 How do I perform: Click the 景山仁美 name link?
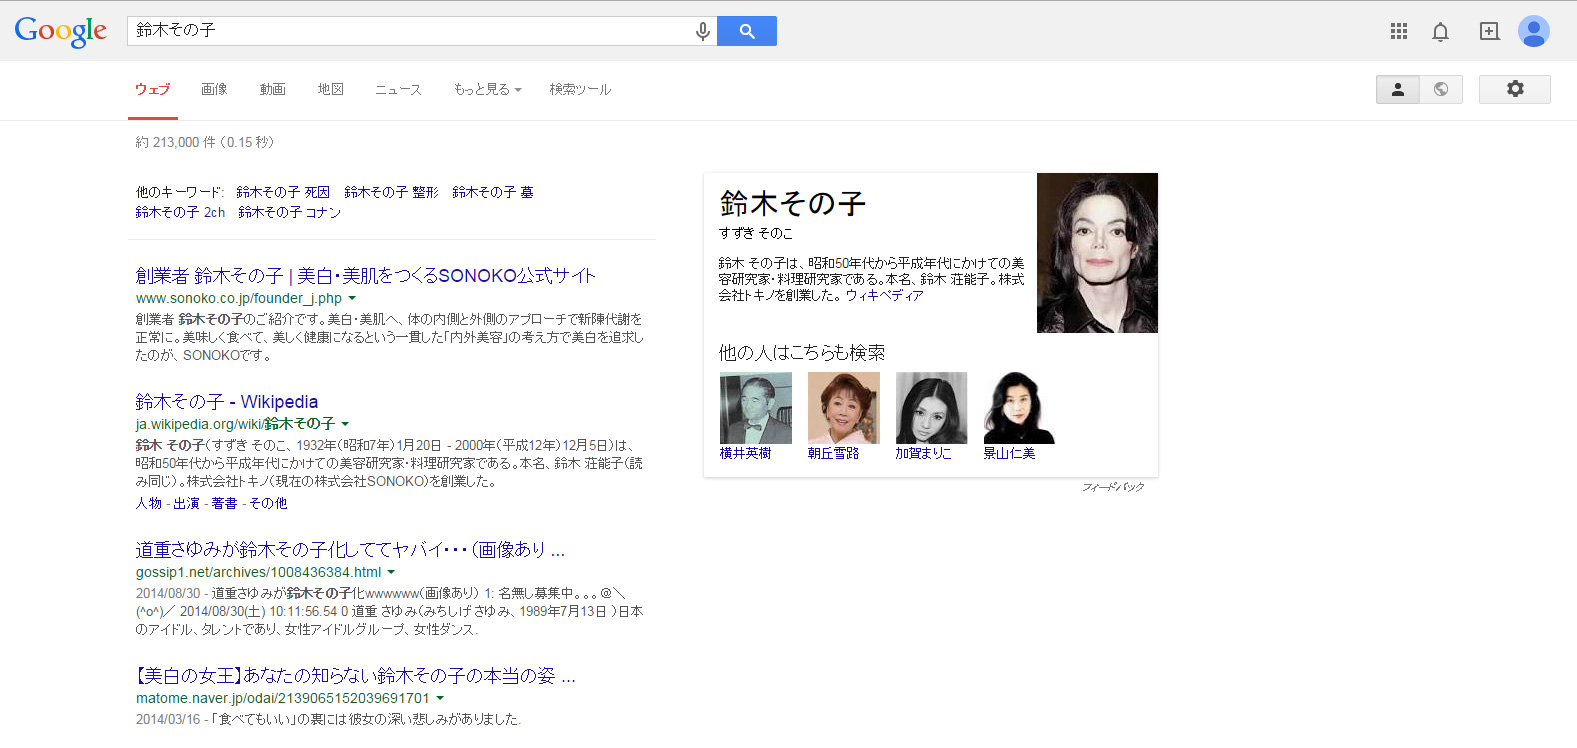[1009, 453]
